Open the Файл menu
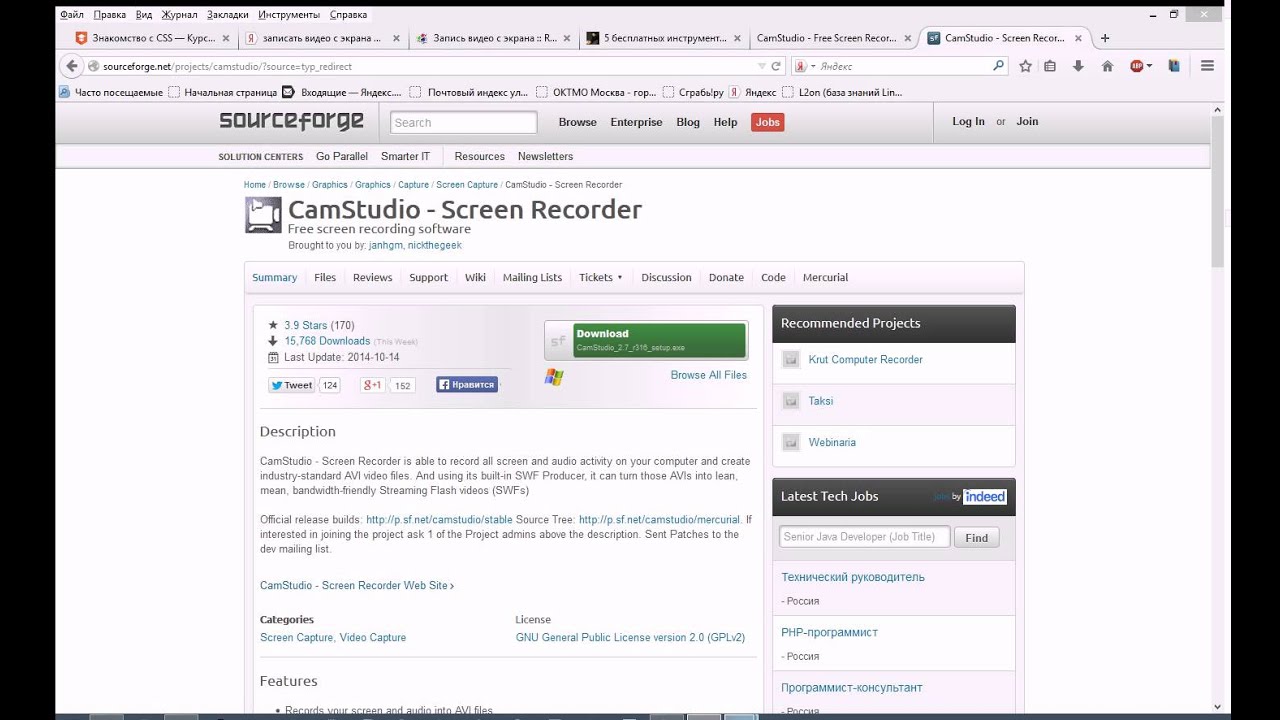The width and height of the screenshot is (1280, 720). pos(72,15)
